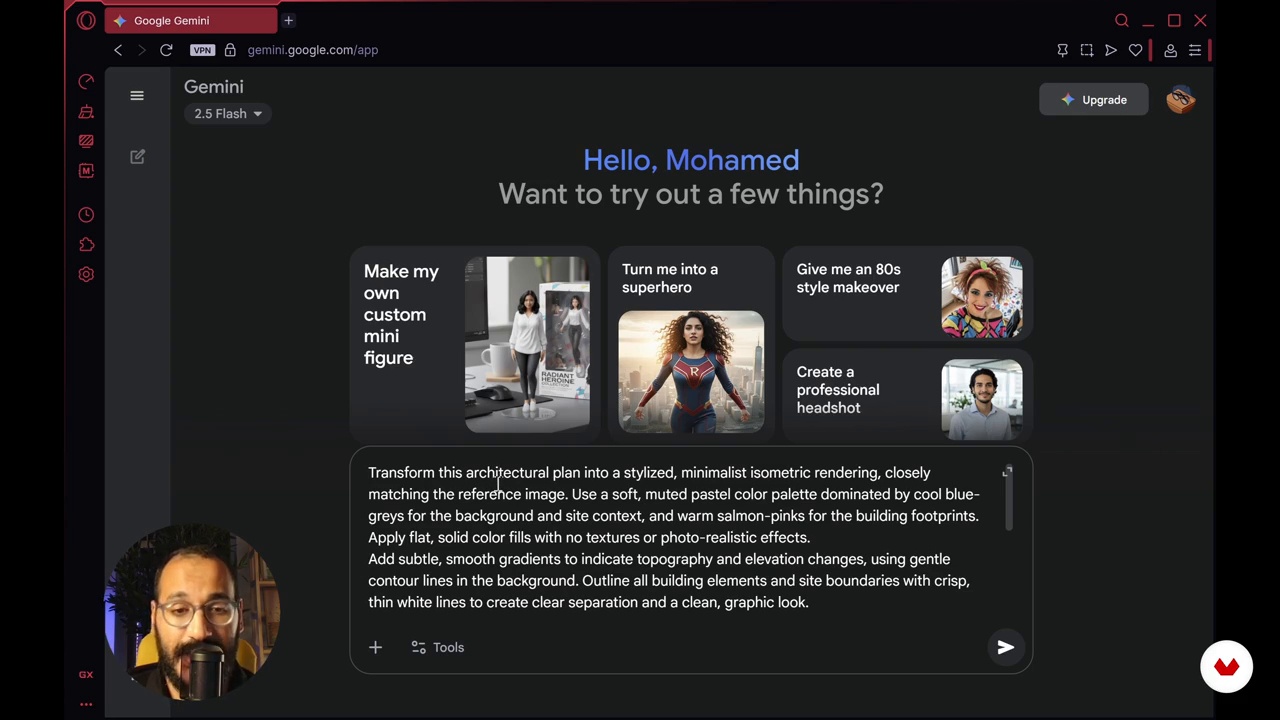Open the Google account avatar

(1181, 100)
